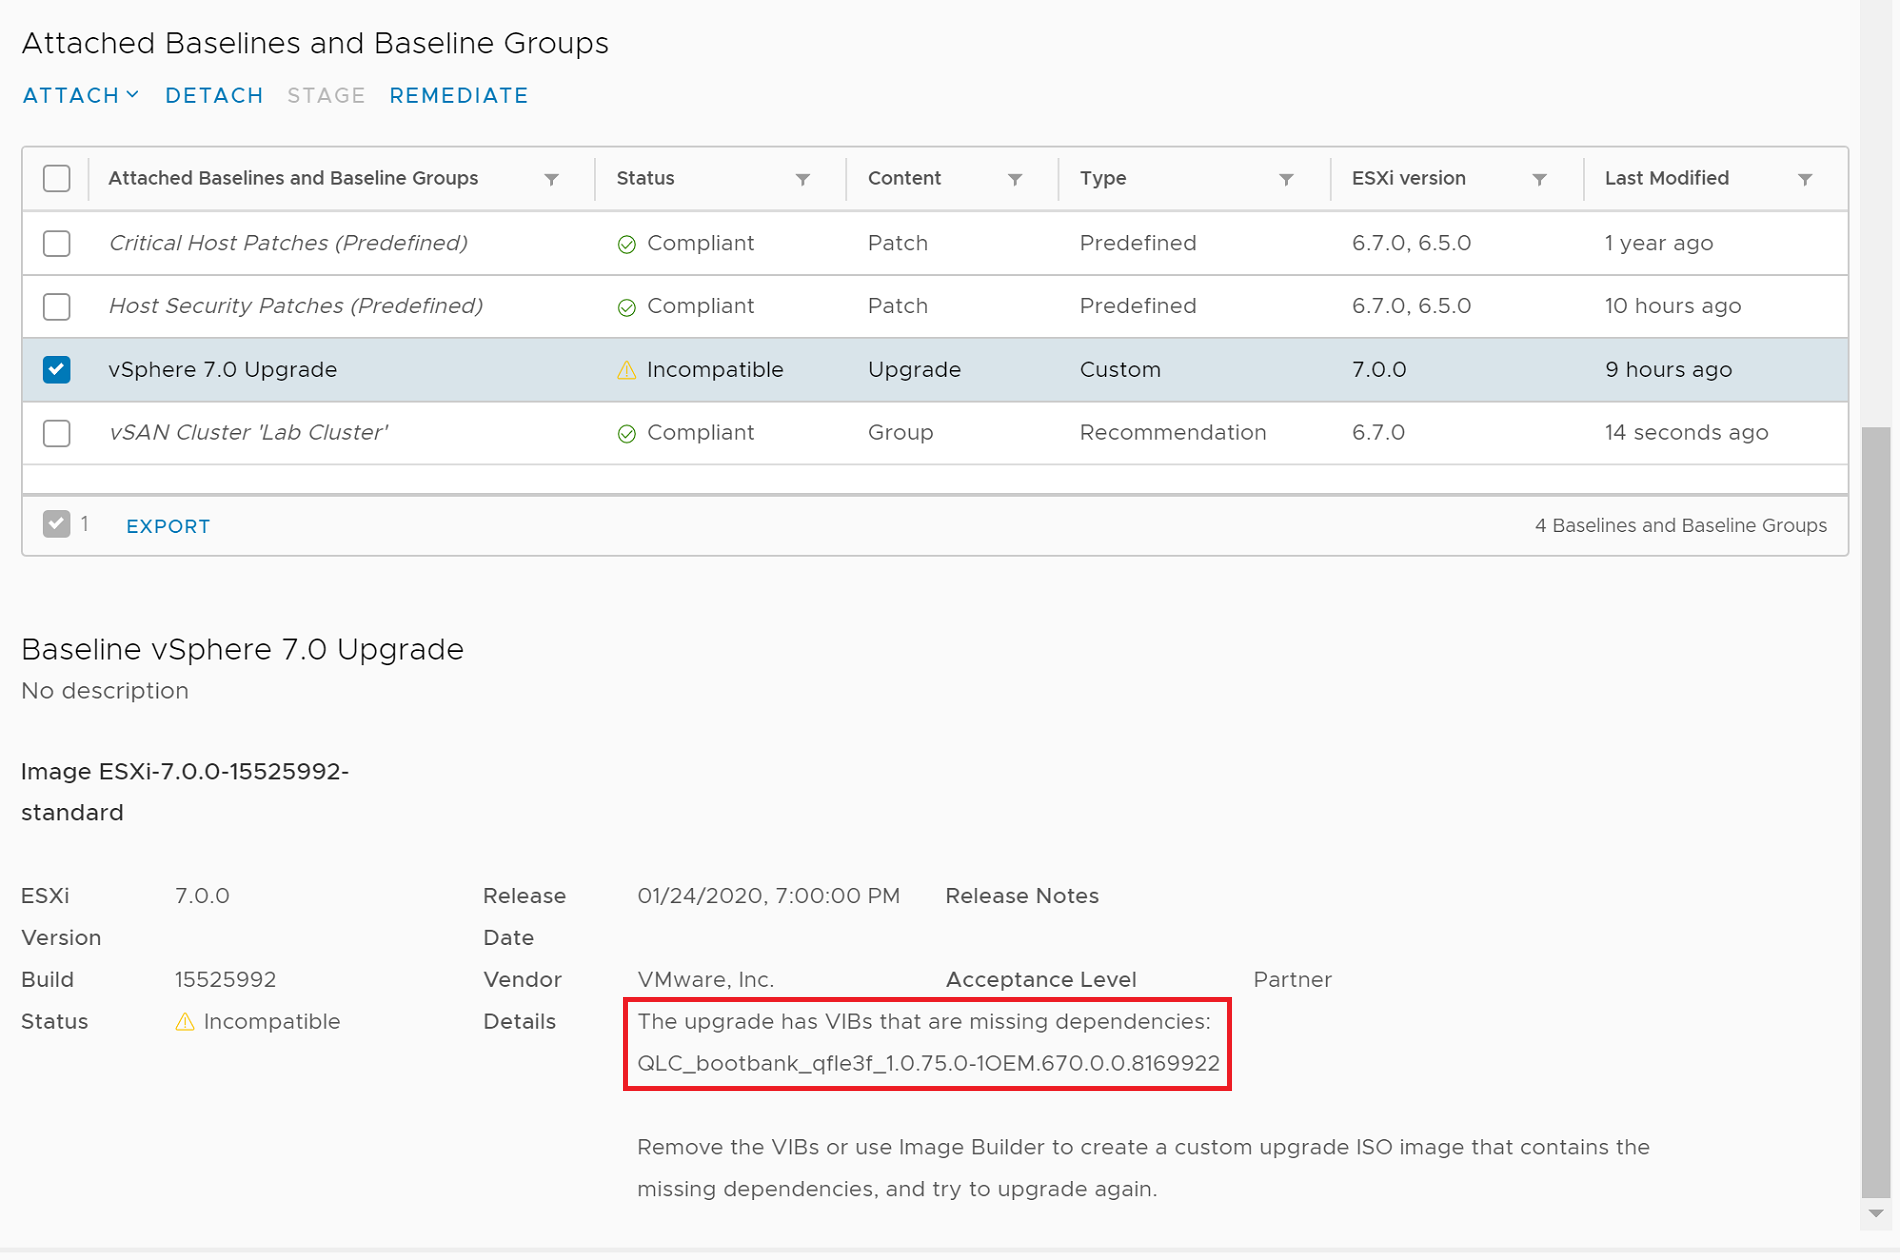The height and width of the screenshot is (1260, 1900).
Task: Open the Type column filter
Action: 1286,179
